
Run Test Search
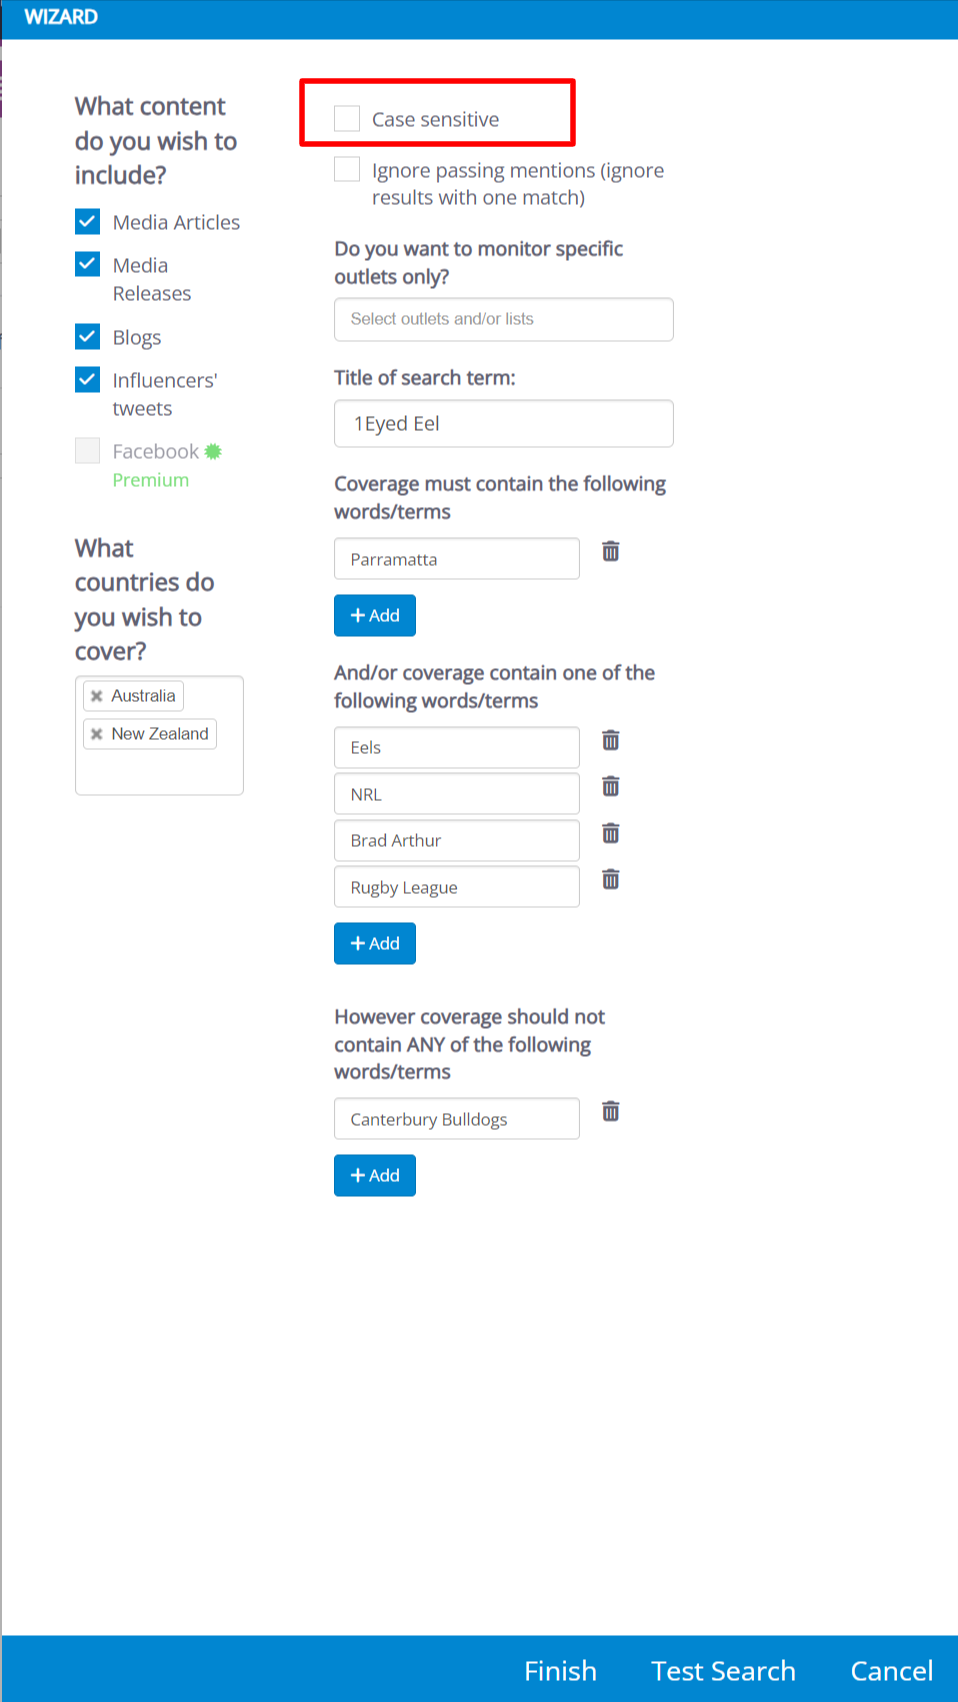point(723,1671)
